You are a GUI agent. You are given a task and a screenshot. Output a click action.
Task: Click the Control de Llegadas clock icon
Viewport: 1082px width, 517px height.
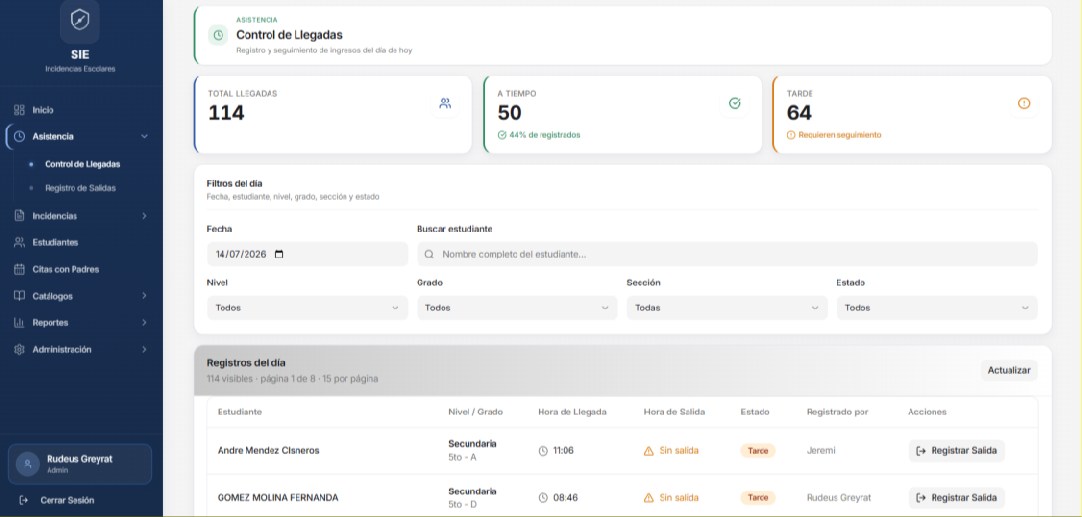[218, 35]
